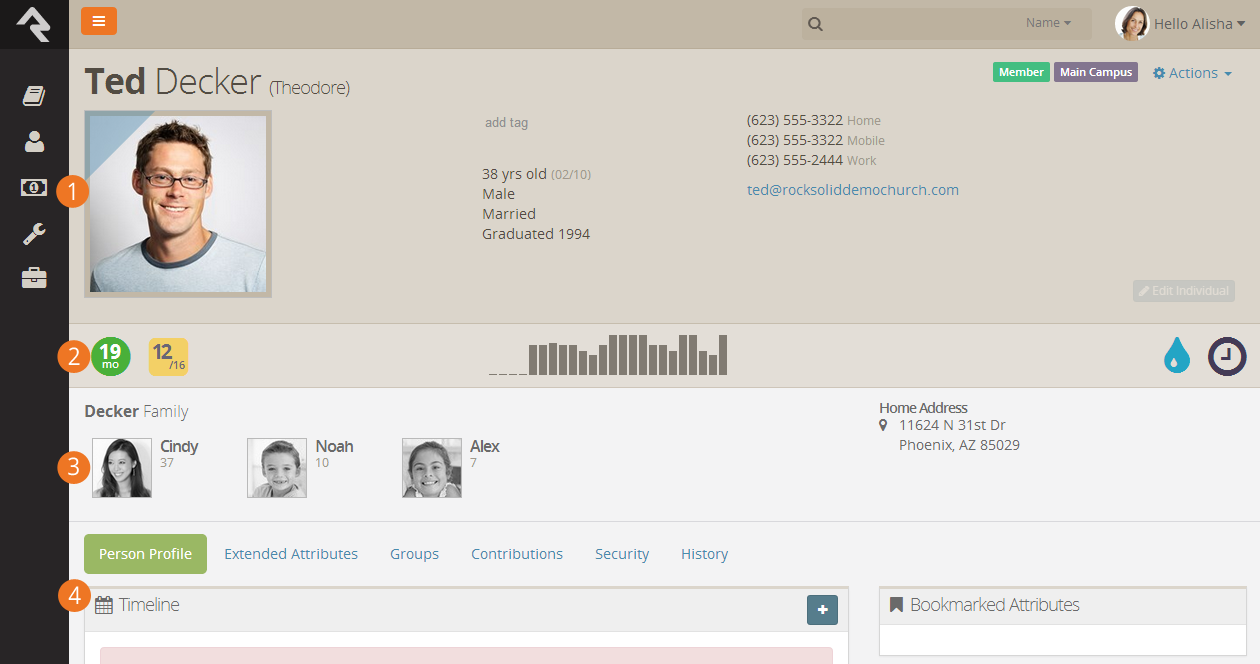Image resolution: width=1260 pixels, height=664 pixels.
Task: Select the Person Profile tab
Action: tap(145, 554)
